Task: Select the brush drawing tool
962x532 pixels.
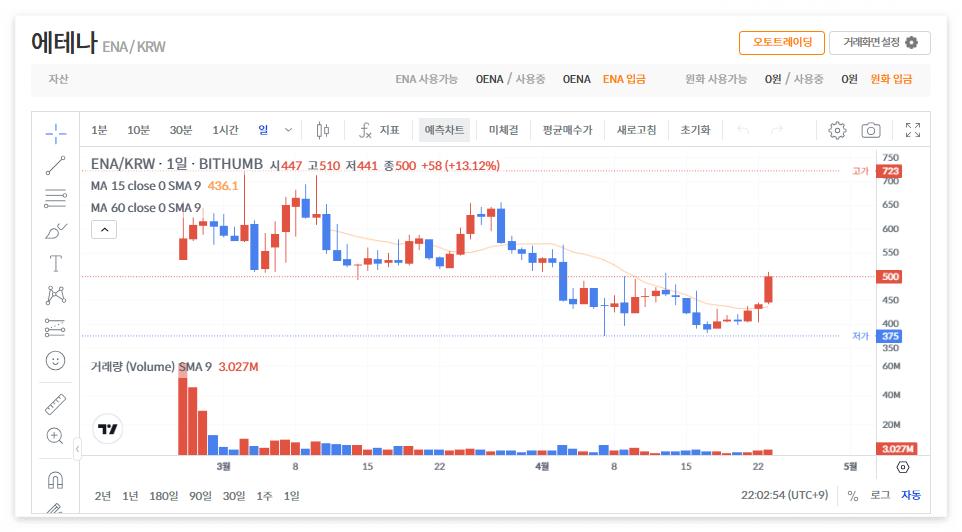Action: 55,231
